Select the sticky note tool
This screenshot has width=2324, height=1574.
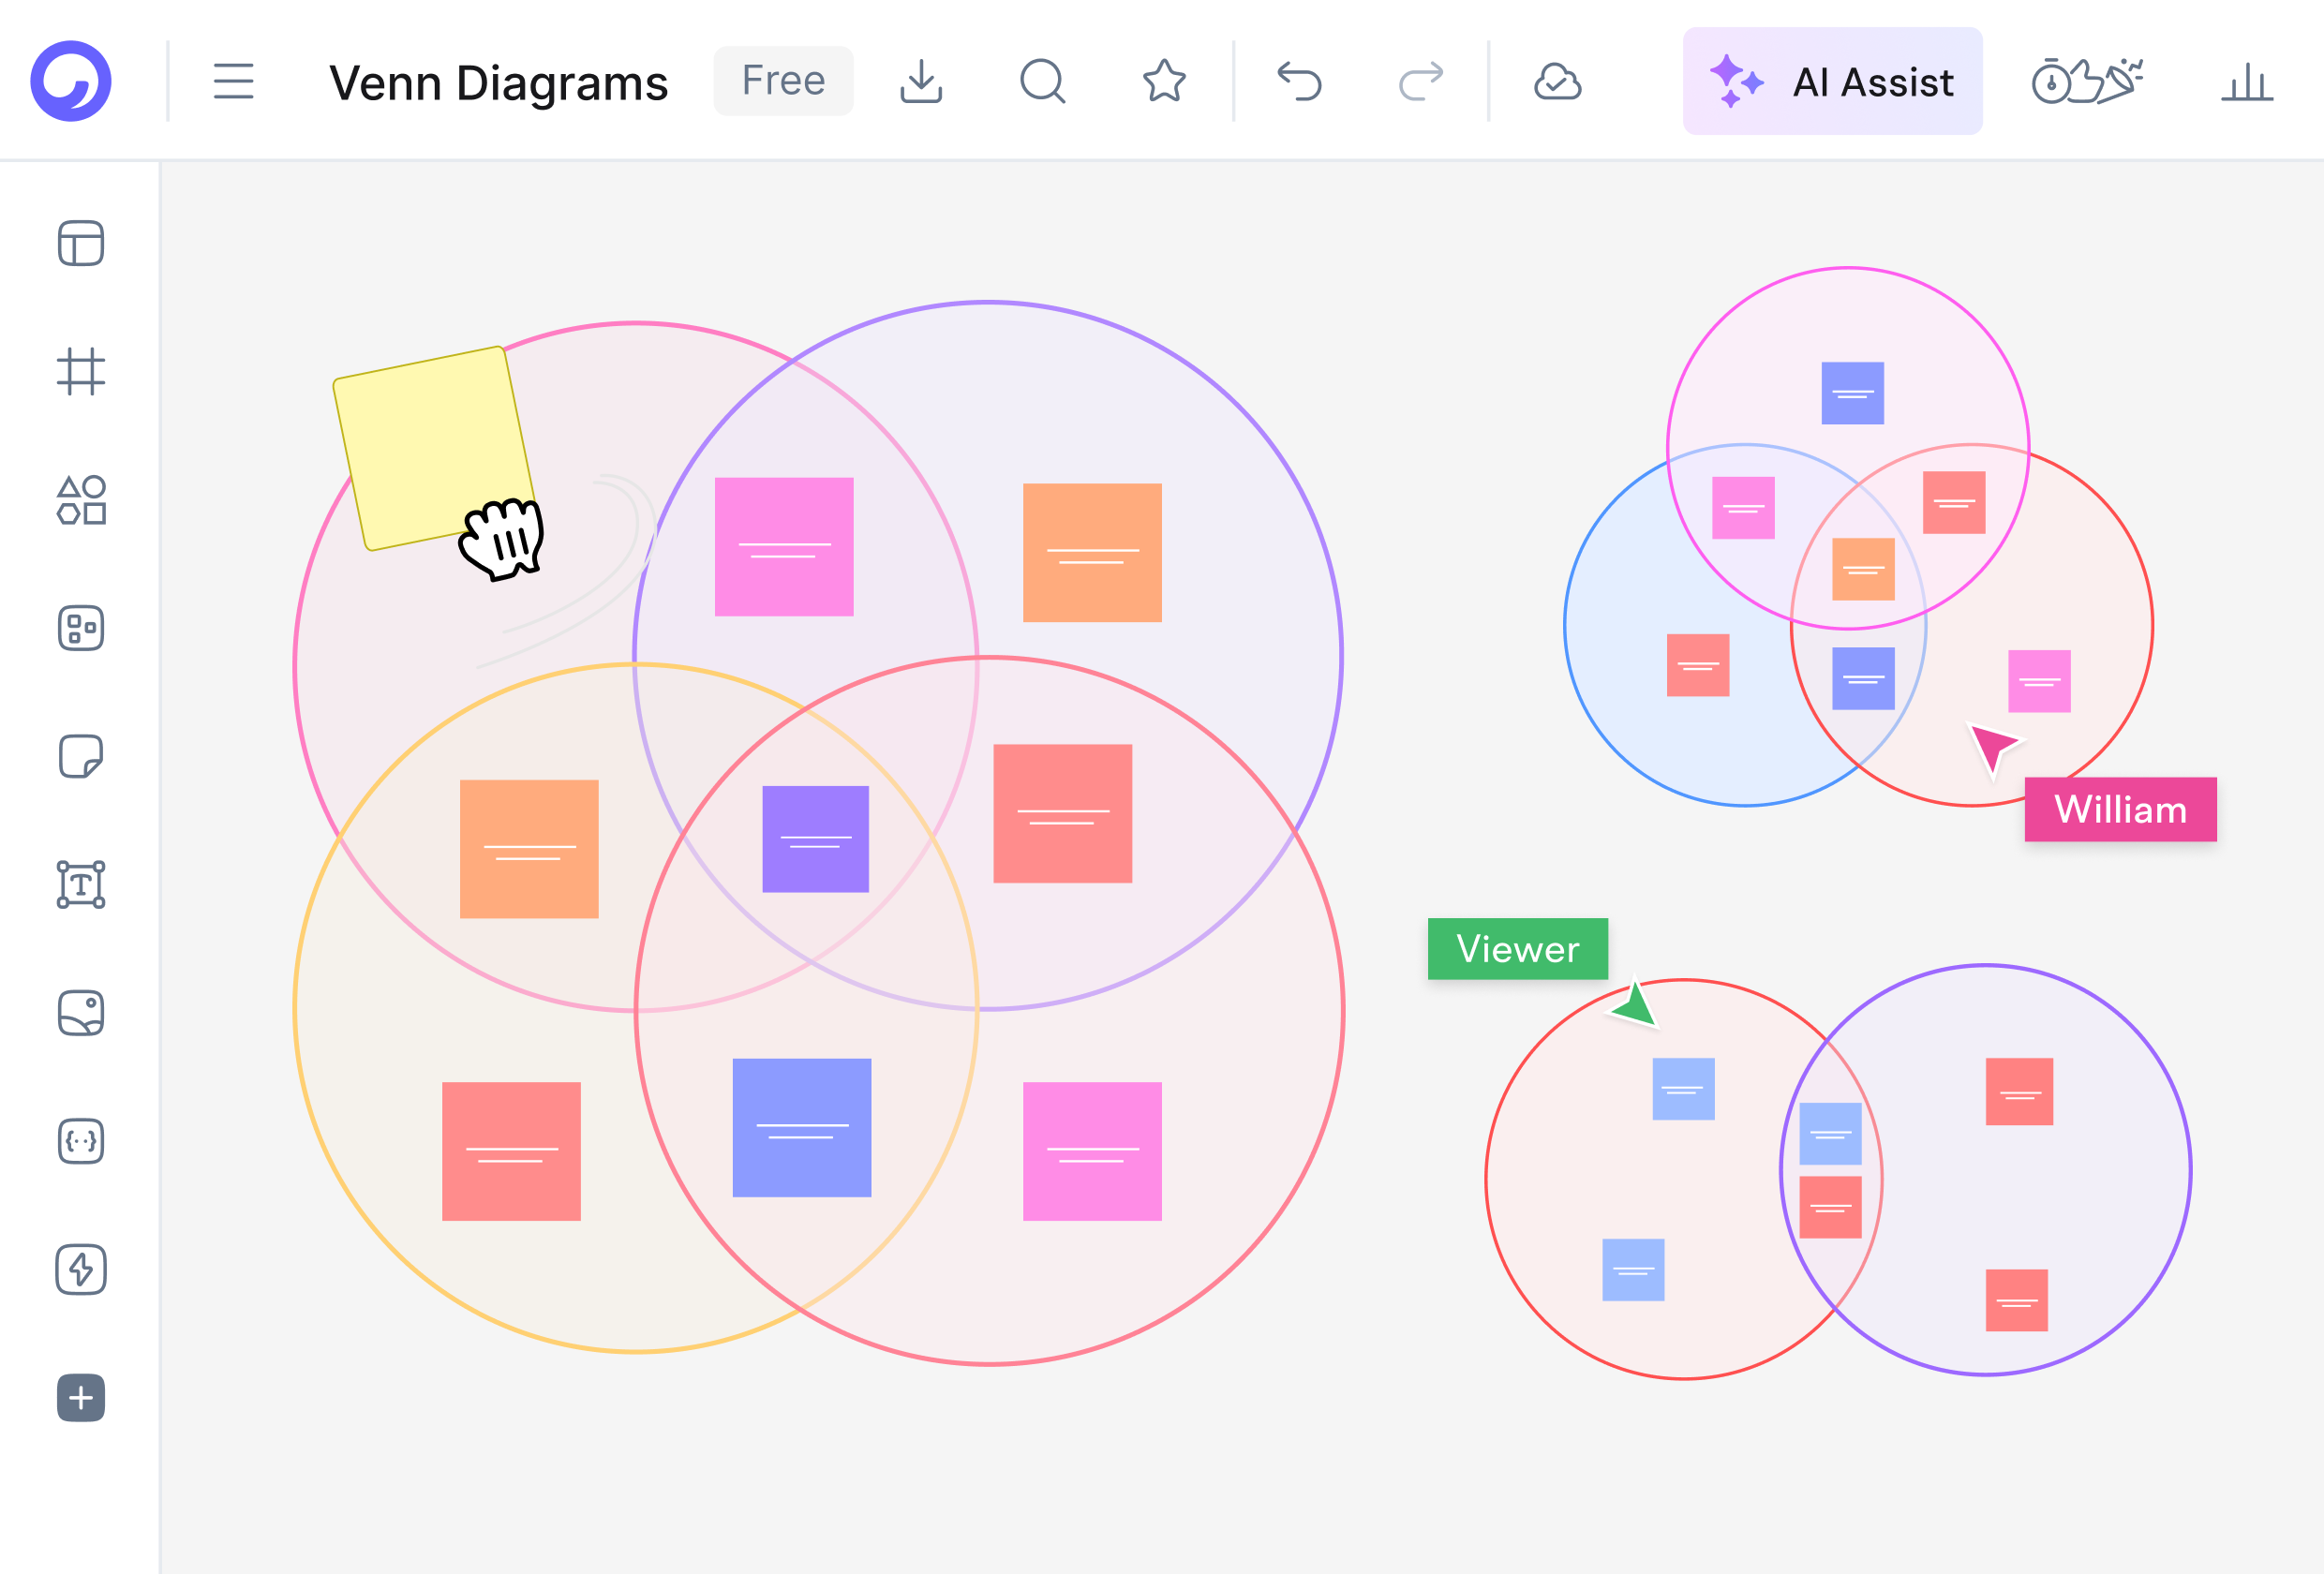click(81, 756)
